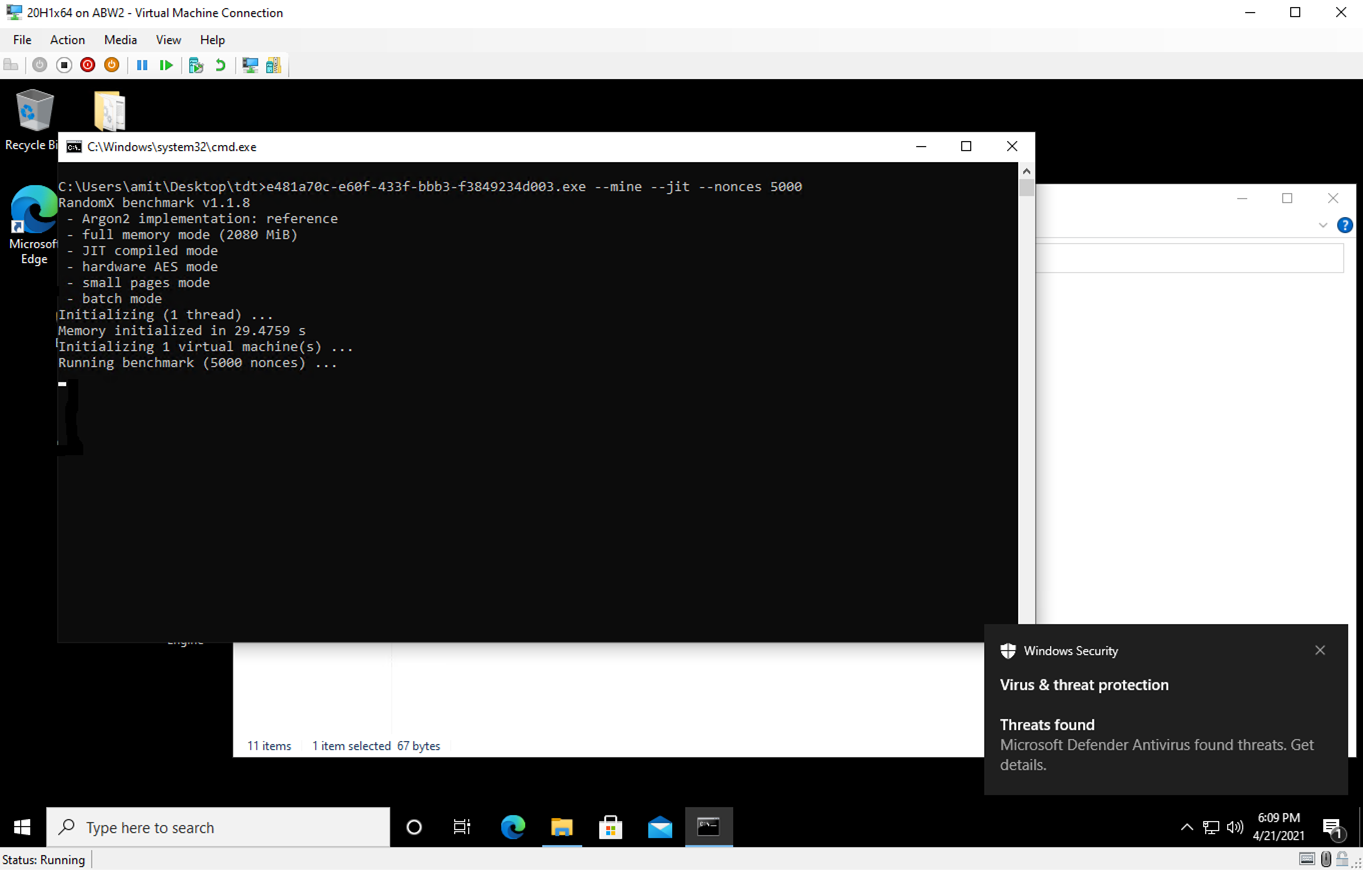
Task: Switch to Enhanced Session mode
Action: (x=248, y=65)
